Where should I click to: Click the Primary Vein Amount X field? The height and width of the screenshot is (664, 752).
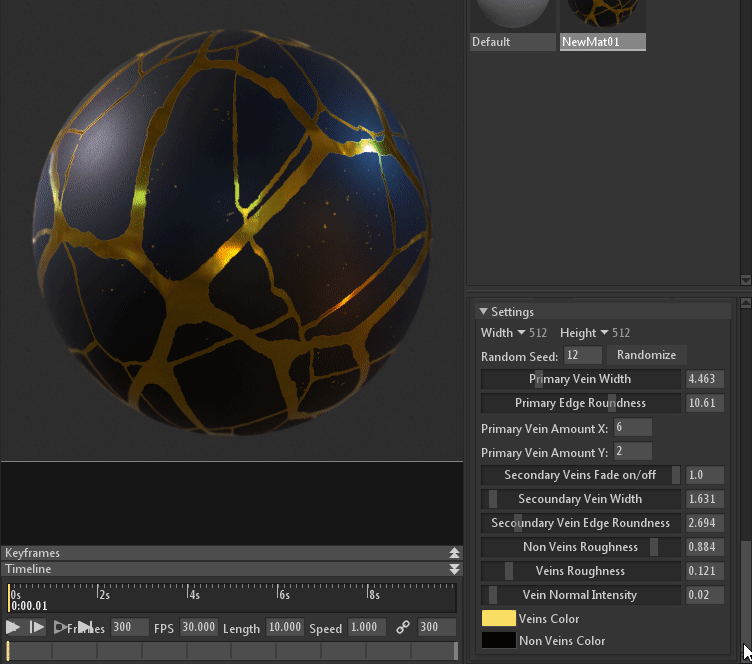(x=633, y=427)
